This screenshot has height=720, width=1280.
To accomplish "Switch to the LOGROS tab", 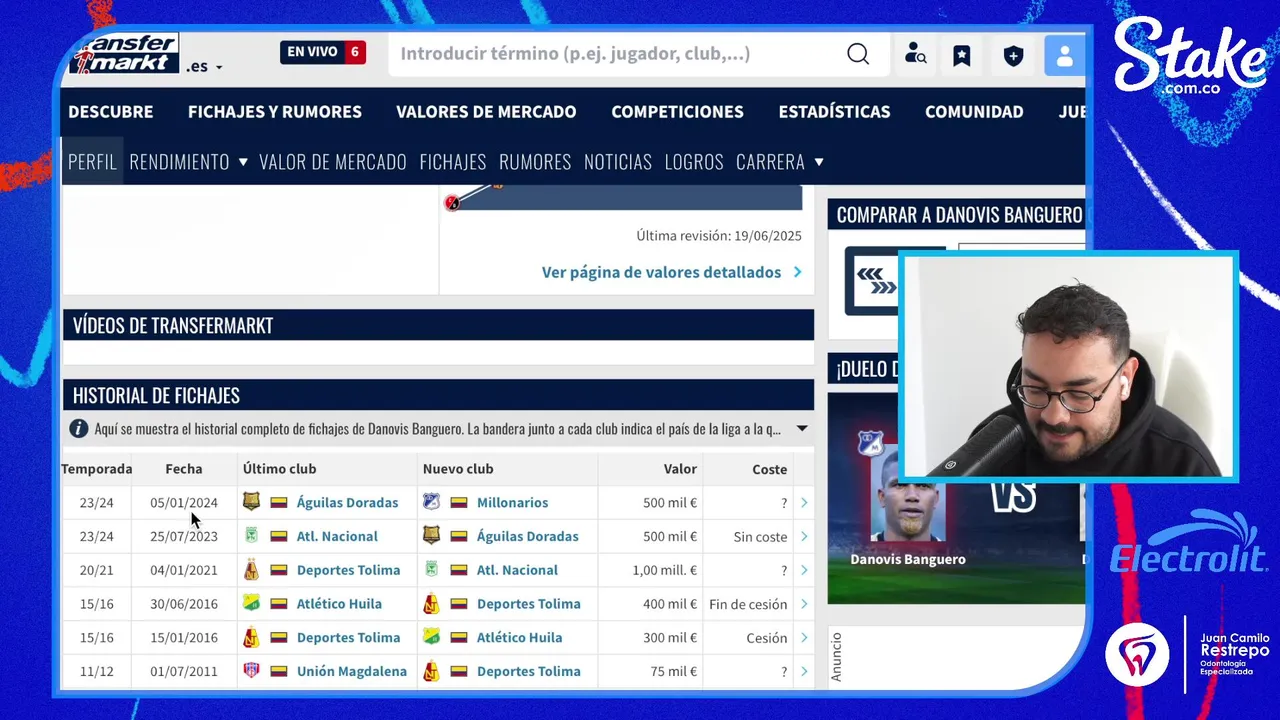I will (694, 161).
